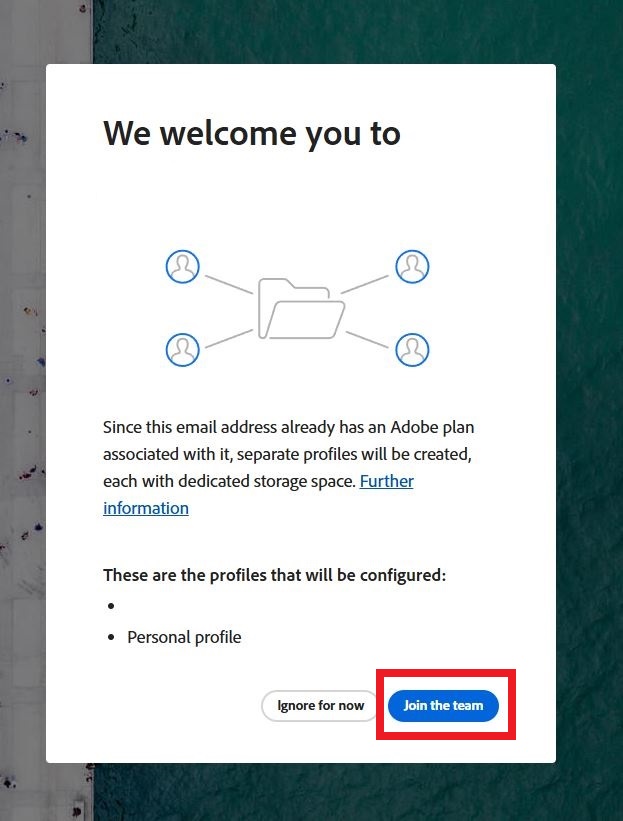This screenshot has height=821, width=623.
Task: Click the Join the team button
Action: coord(443,705)
